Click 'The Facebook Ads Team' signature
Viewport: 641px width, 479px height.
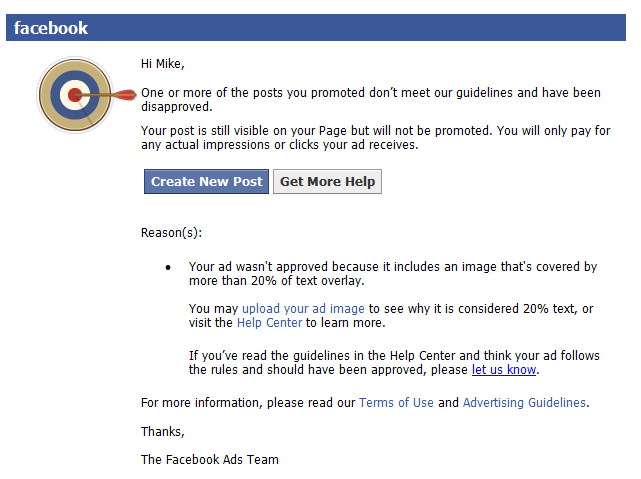pyautogui.click(x=210, y=460)
